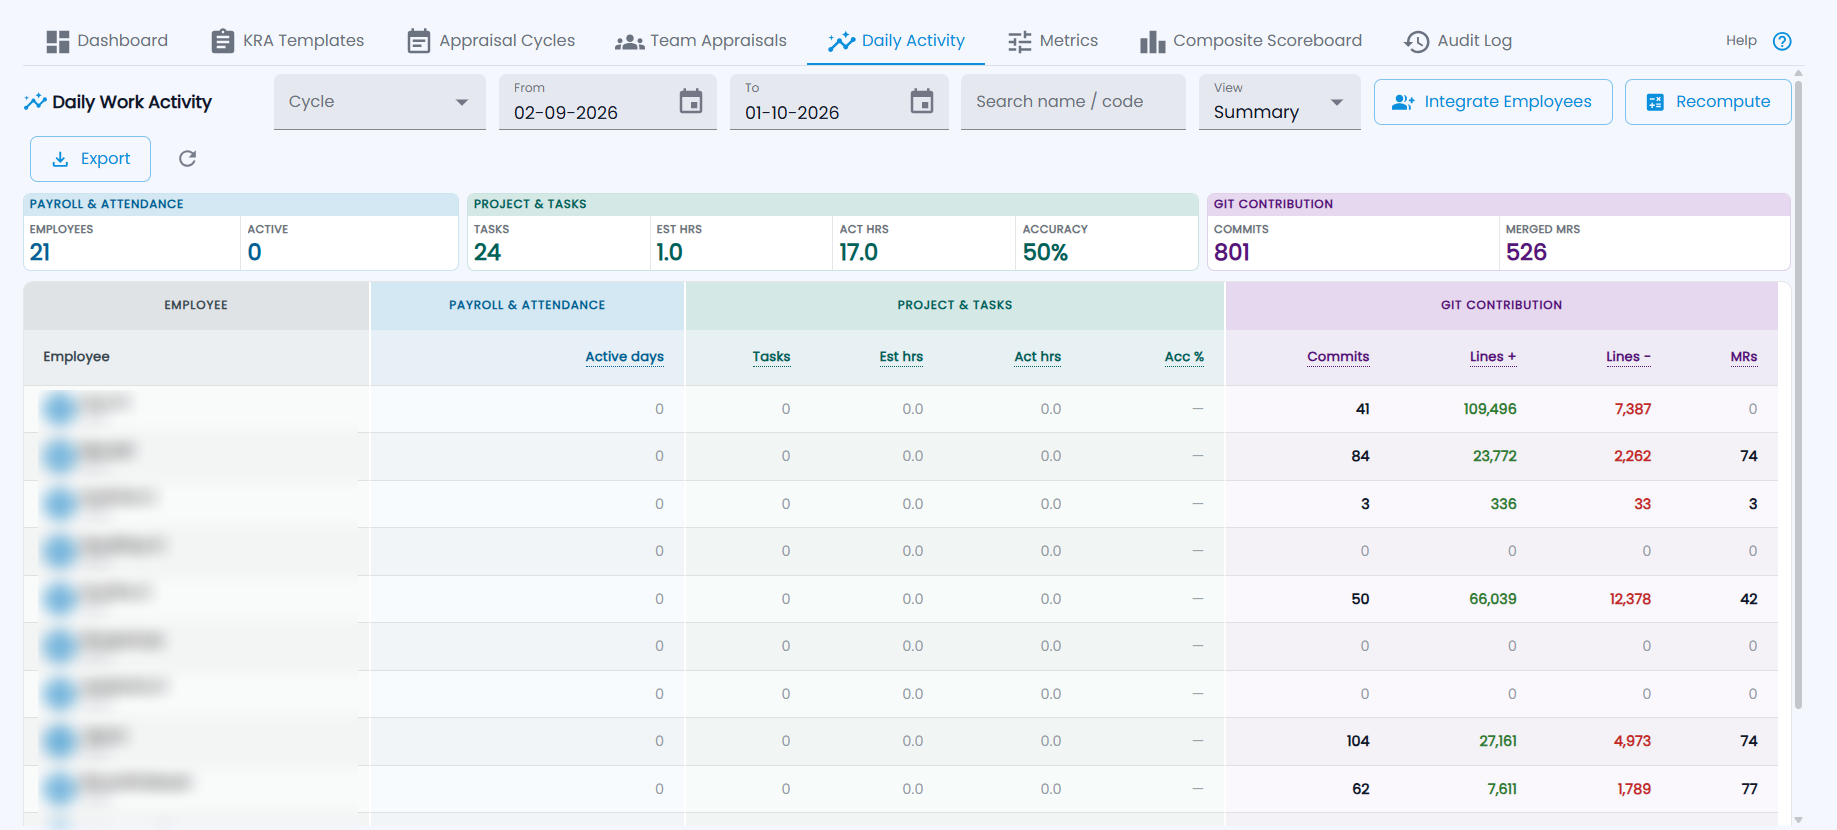This screenshot has width=1837, height=830.
Task: Sort by Est hrs column
Action: pos(901,357)
